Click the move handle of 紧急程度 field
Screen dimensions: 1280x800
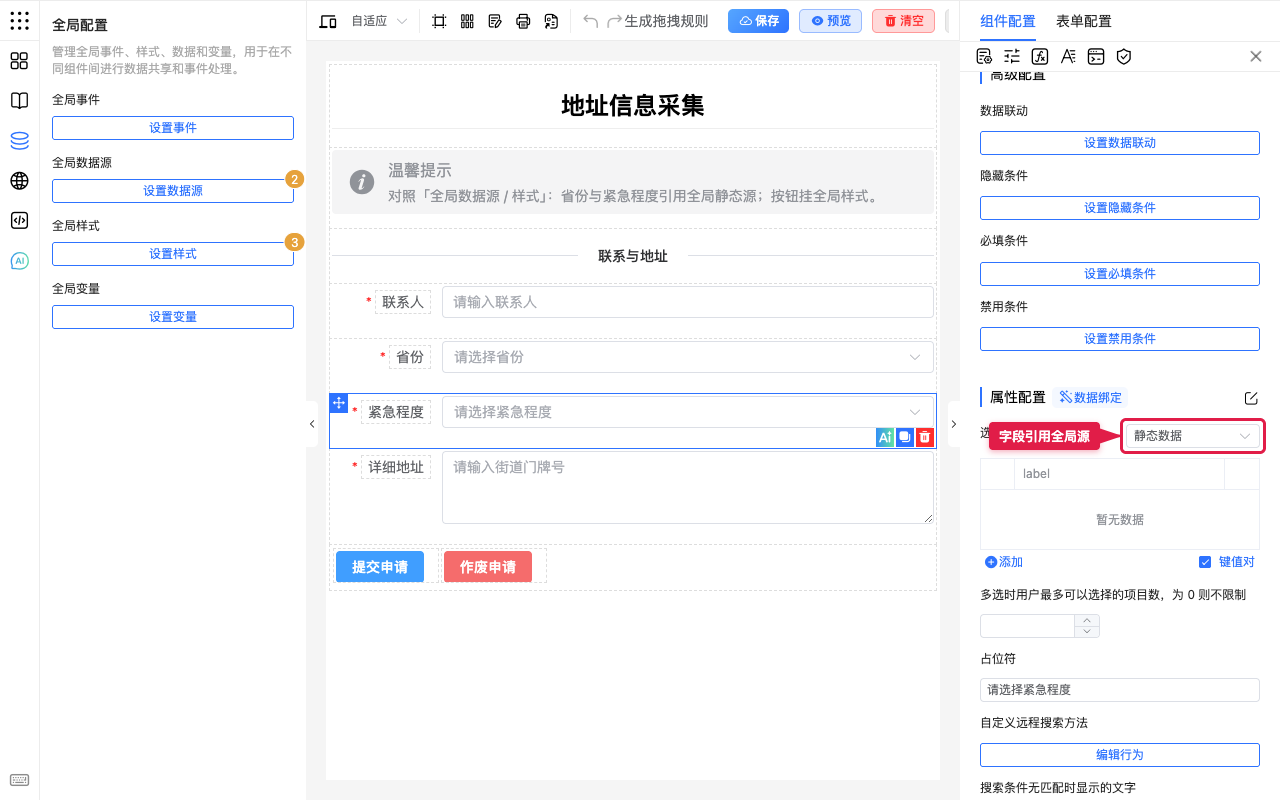tap(338, 402)
